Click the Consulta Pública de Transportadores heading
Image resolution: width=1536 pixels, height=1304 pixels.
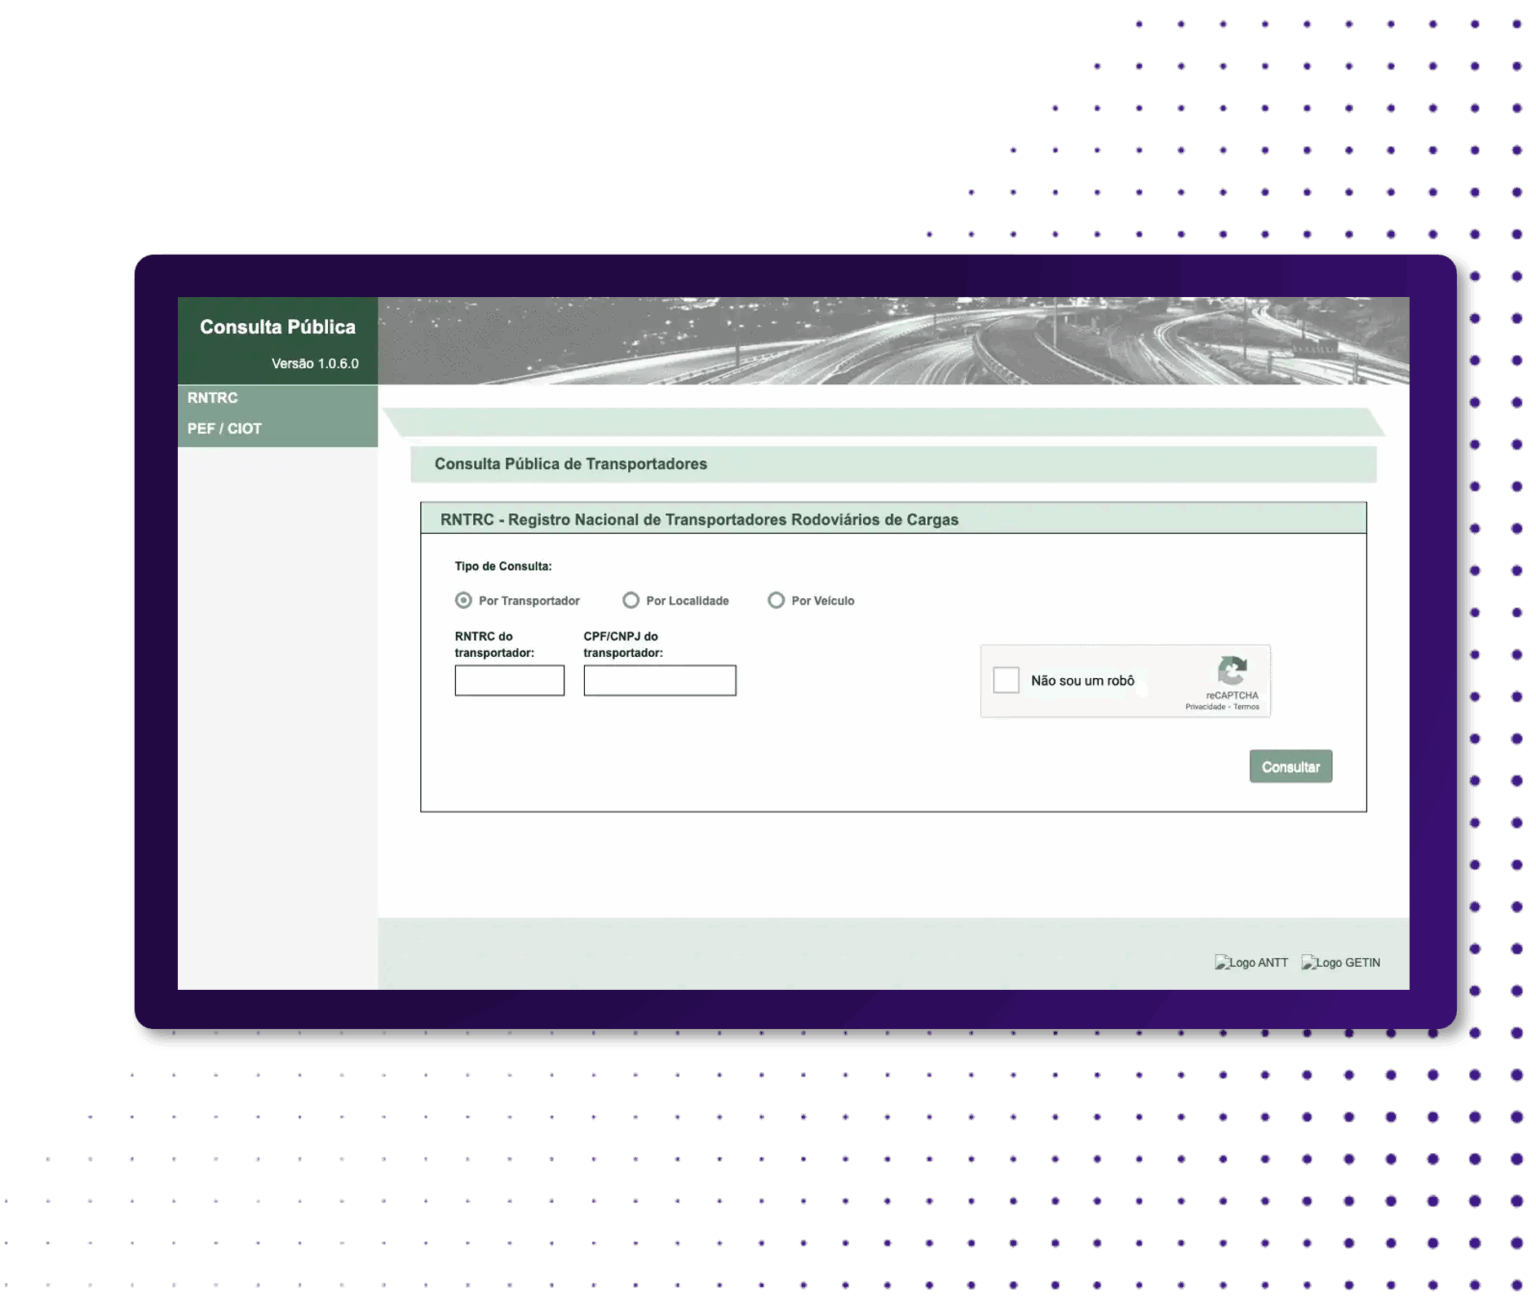pos(571,464)
